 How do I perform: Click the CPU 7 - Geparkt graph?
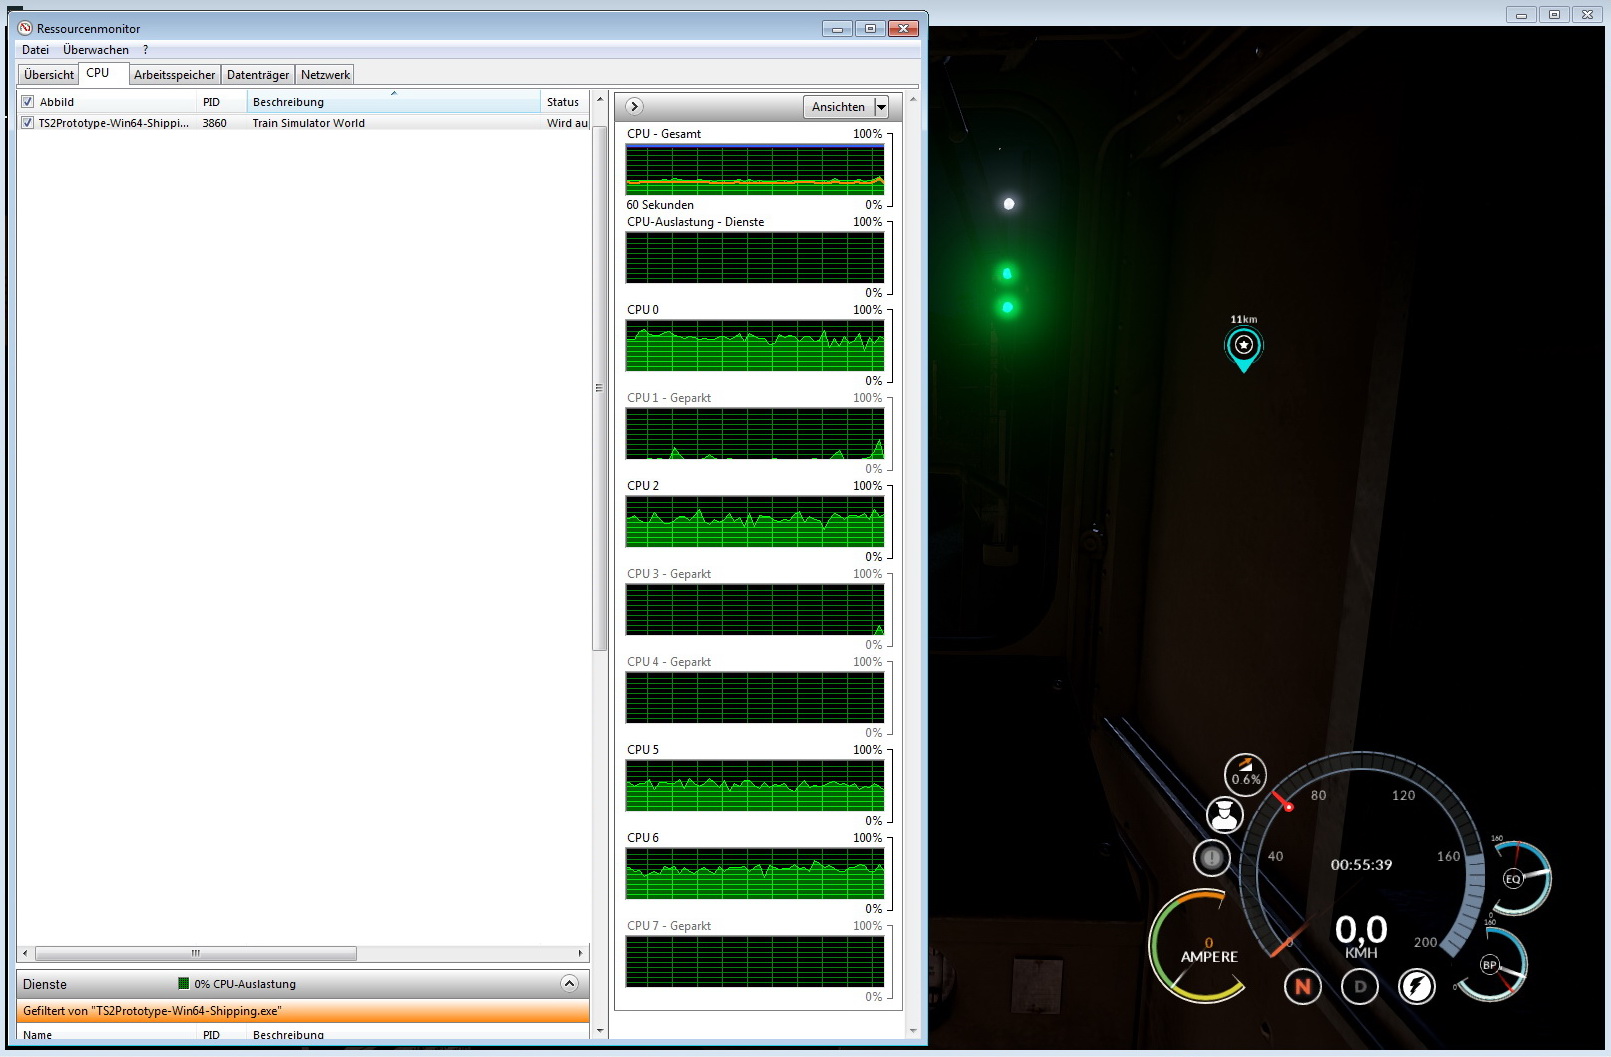tap(755, 961)
